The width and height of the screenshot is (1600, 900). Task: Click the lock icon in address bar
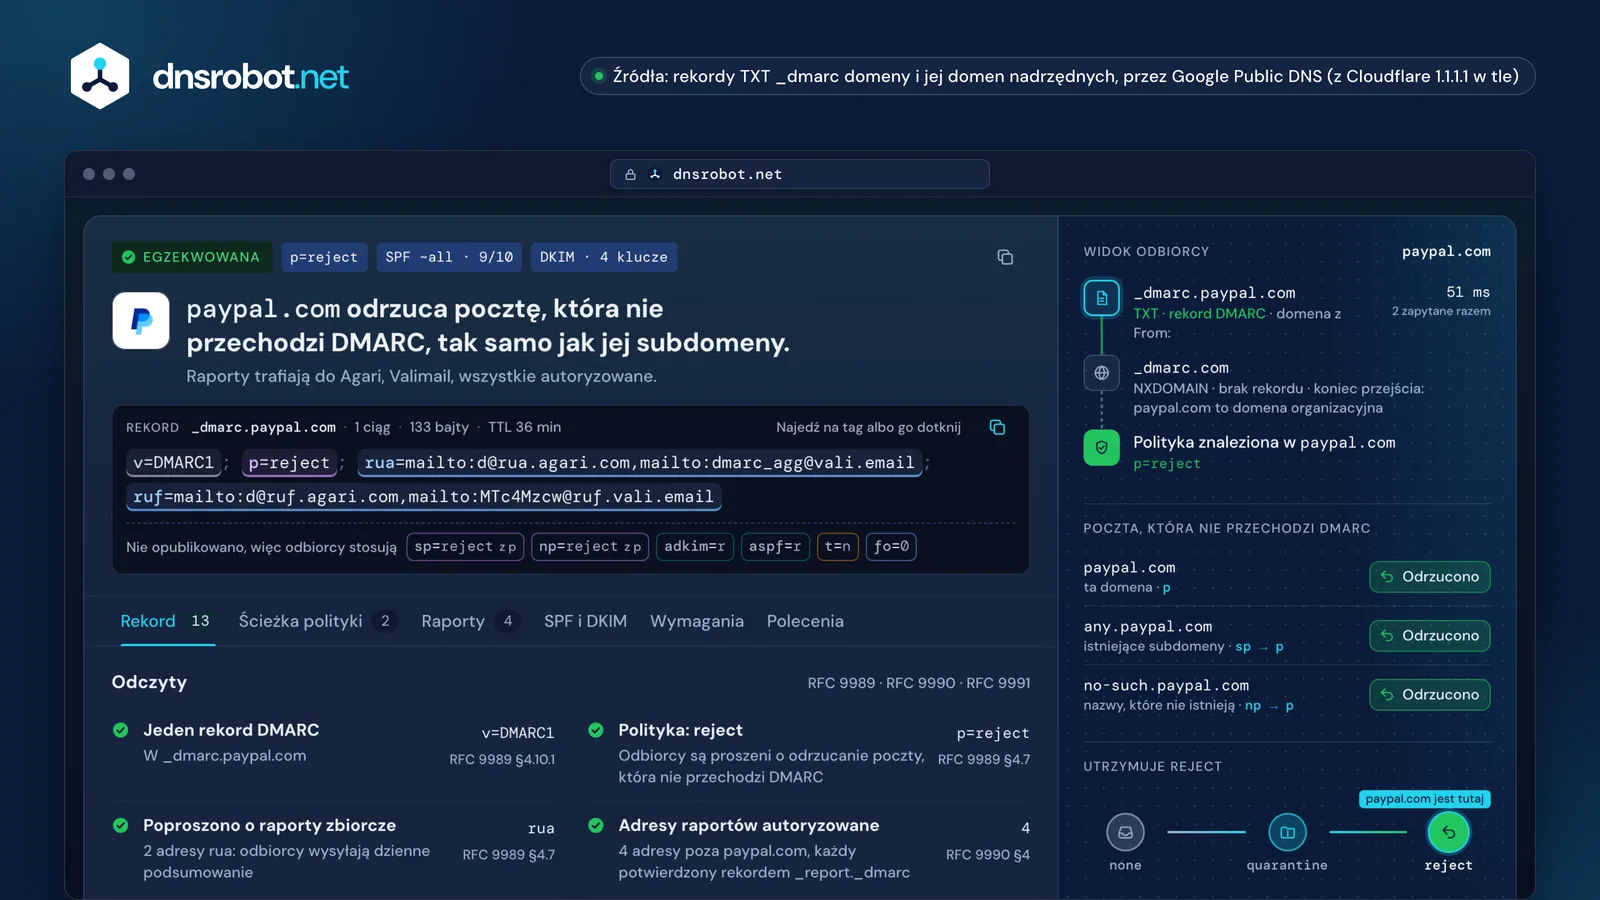click(x=630, y=174)
